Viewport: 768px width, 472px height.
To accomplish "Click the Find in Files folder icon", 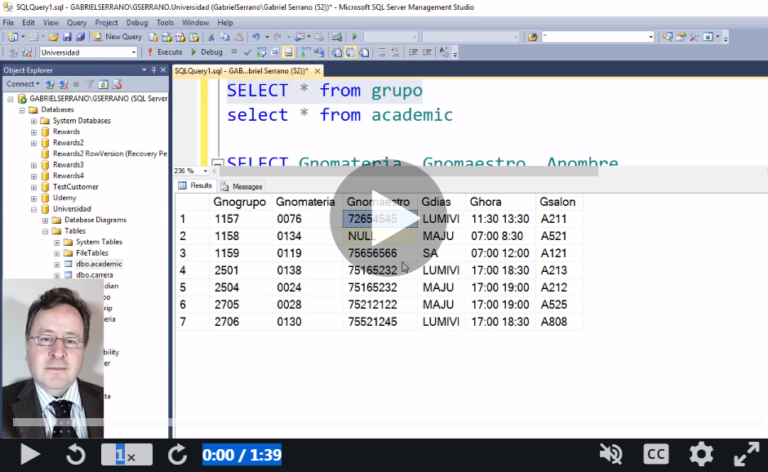I will tap(532, 37).
